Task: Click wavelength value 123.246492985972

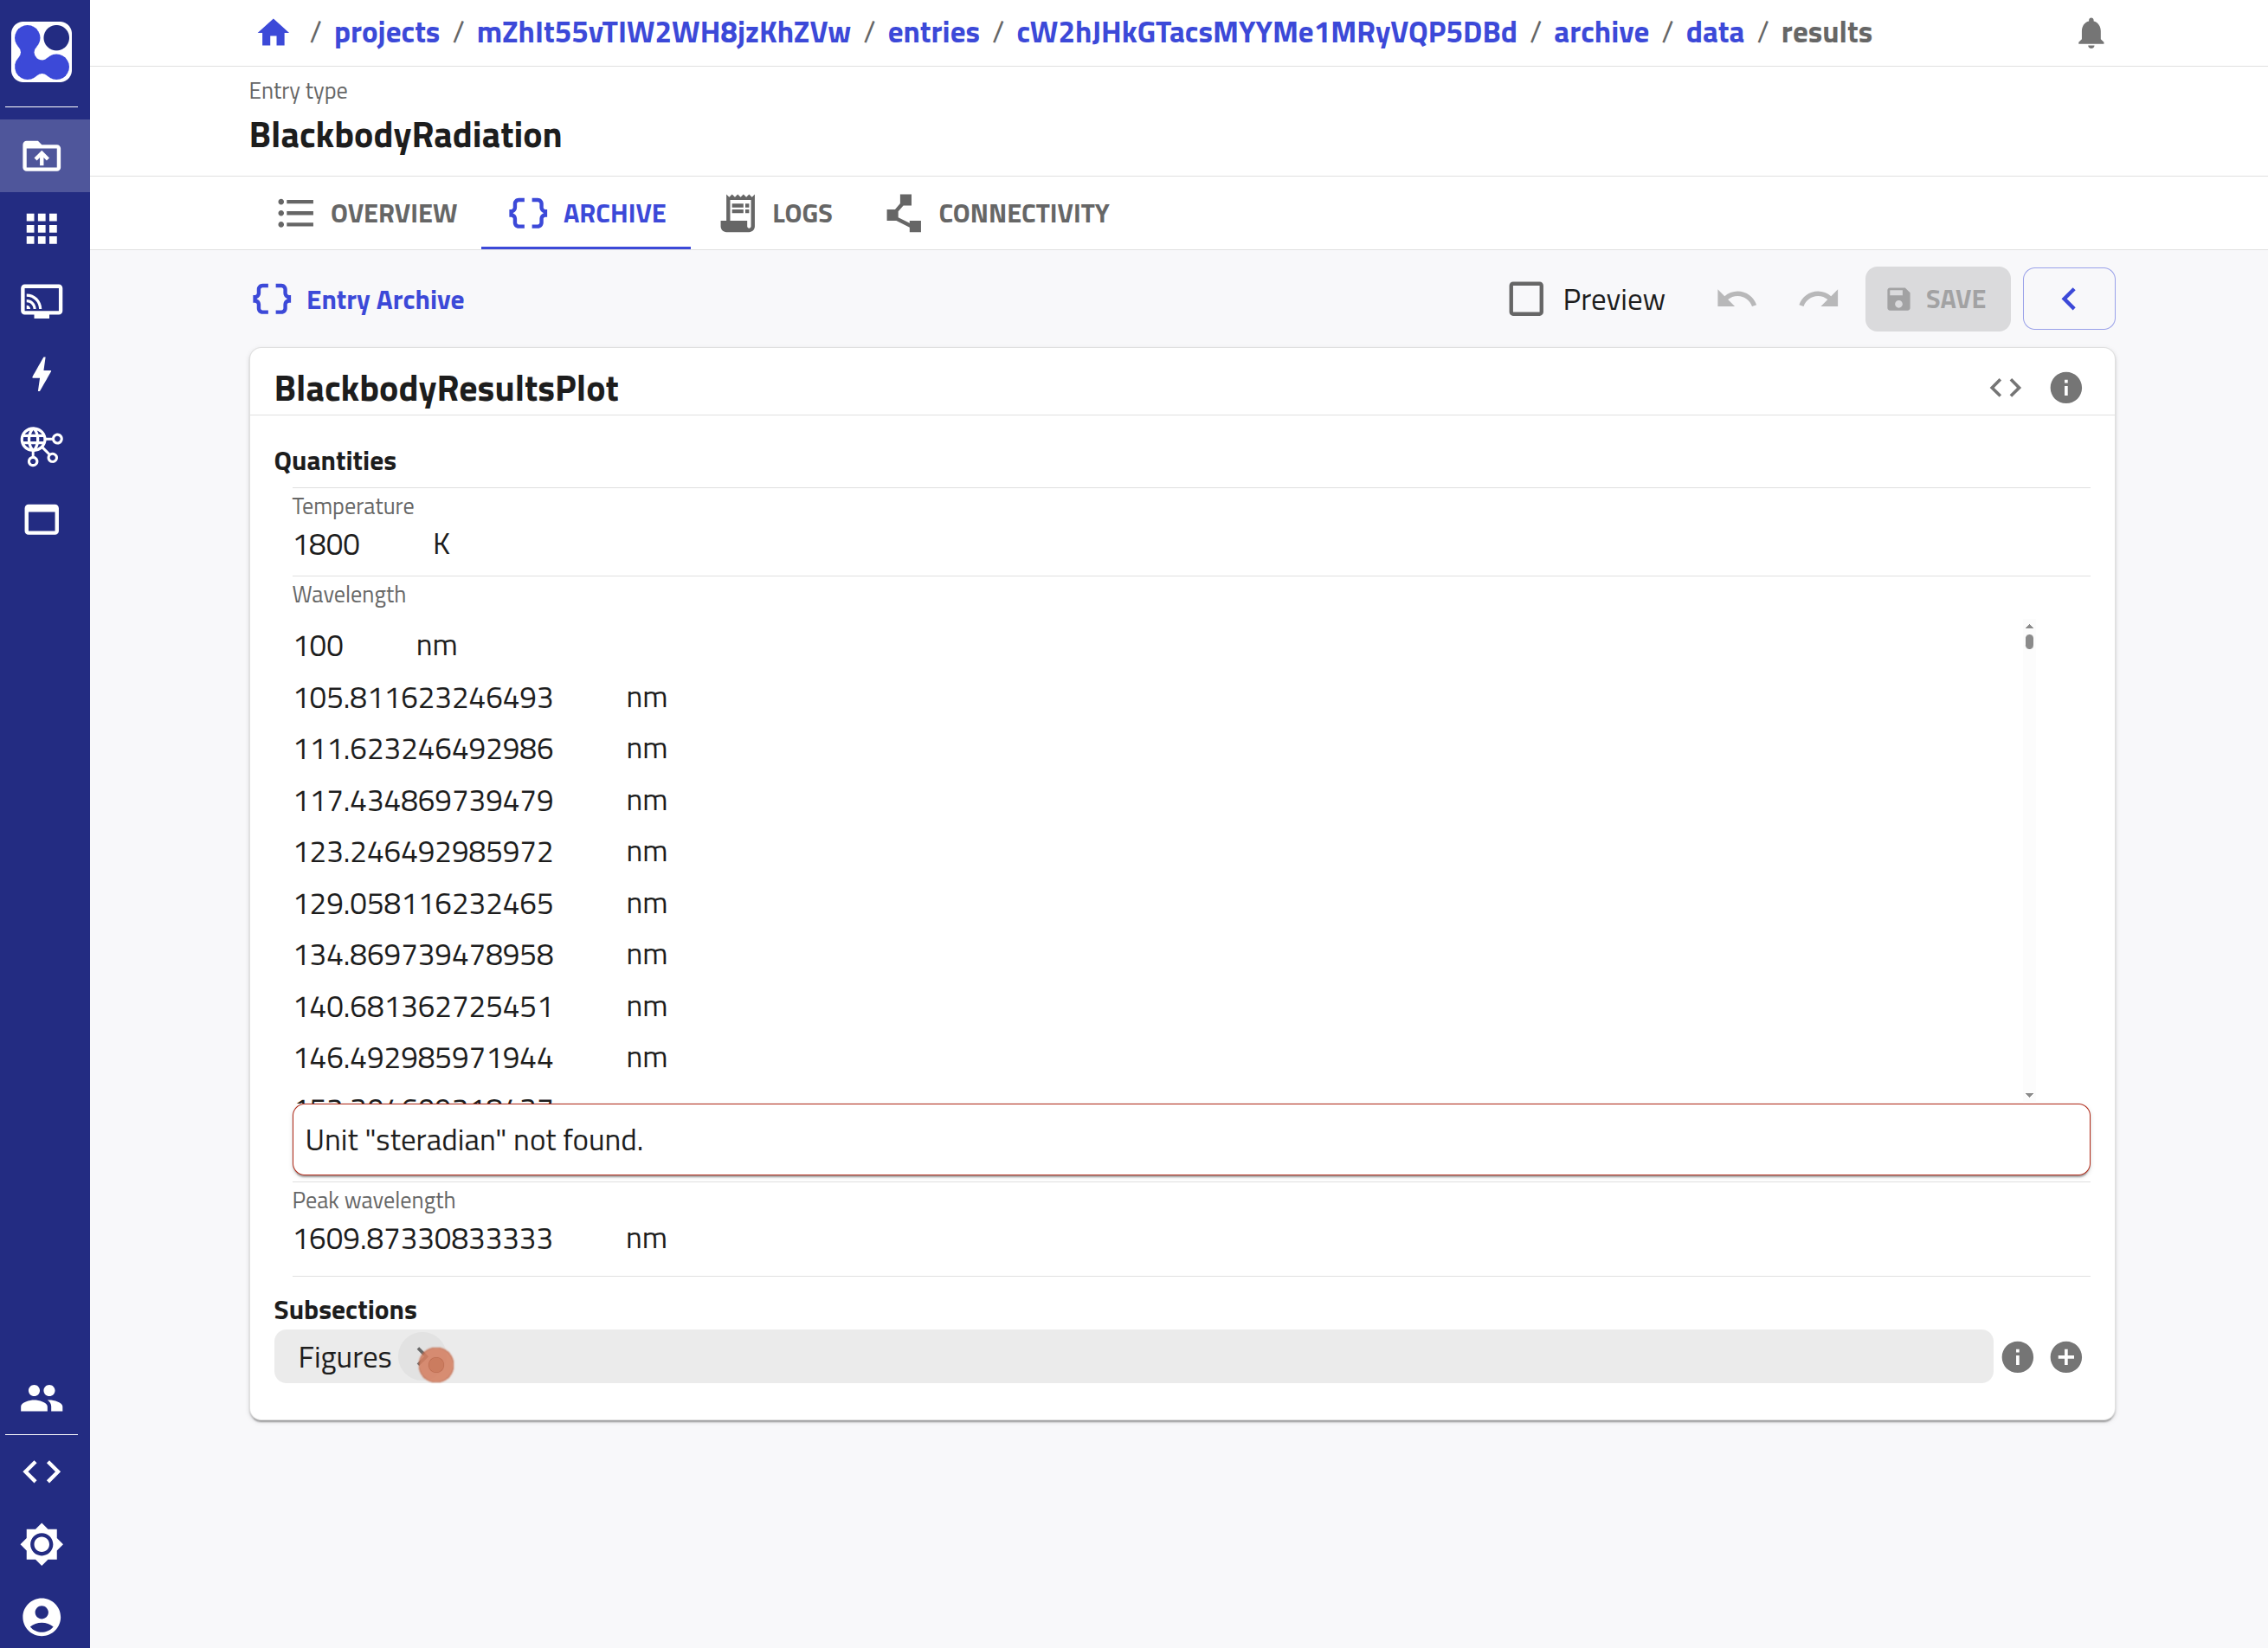Action: [423, 852]
